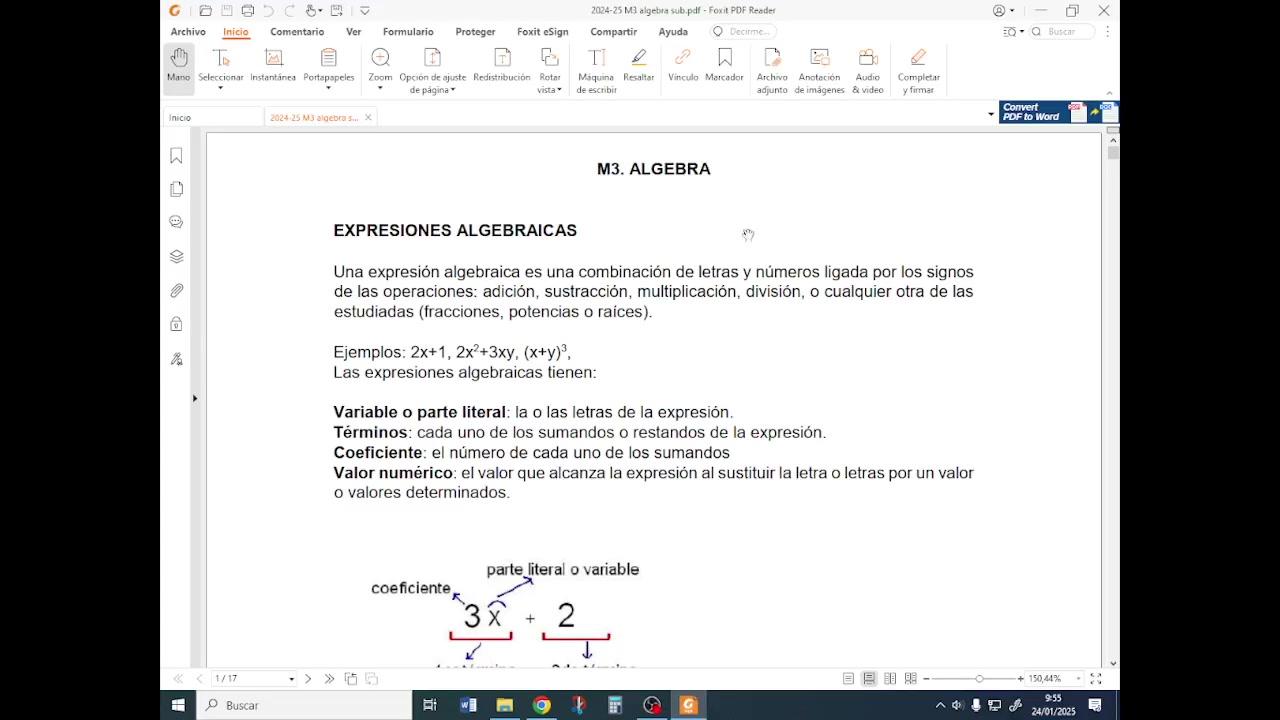Select the Resaltar highlight tool
Screen dimensions: 1280x720
639,65
